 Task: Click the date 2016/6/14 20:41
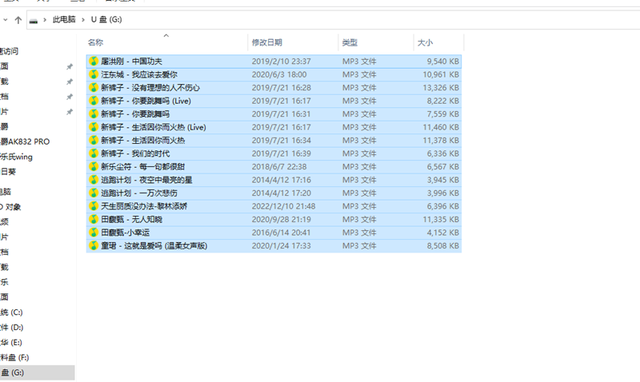281,232
